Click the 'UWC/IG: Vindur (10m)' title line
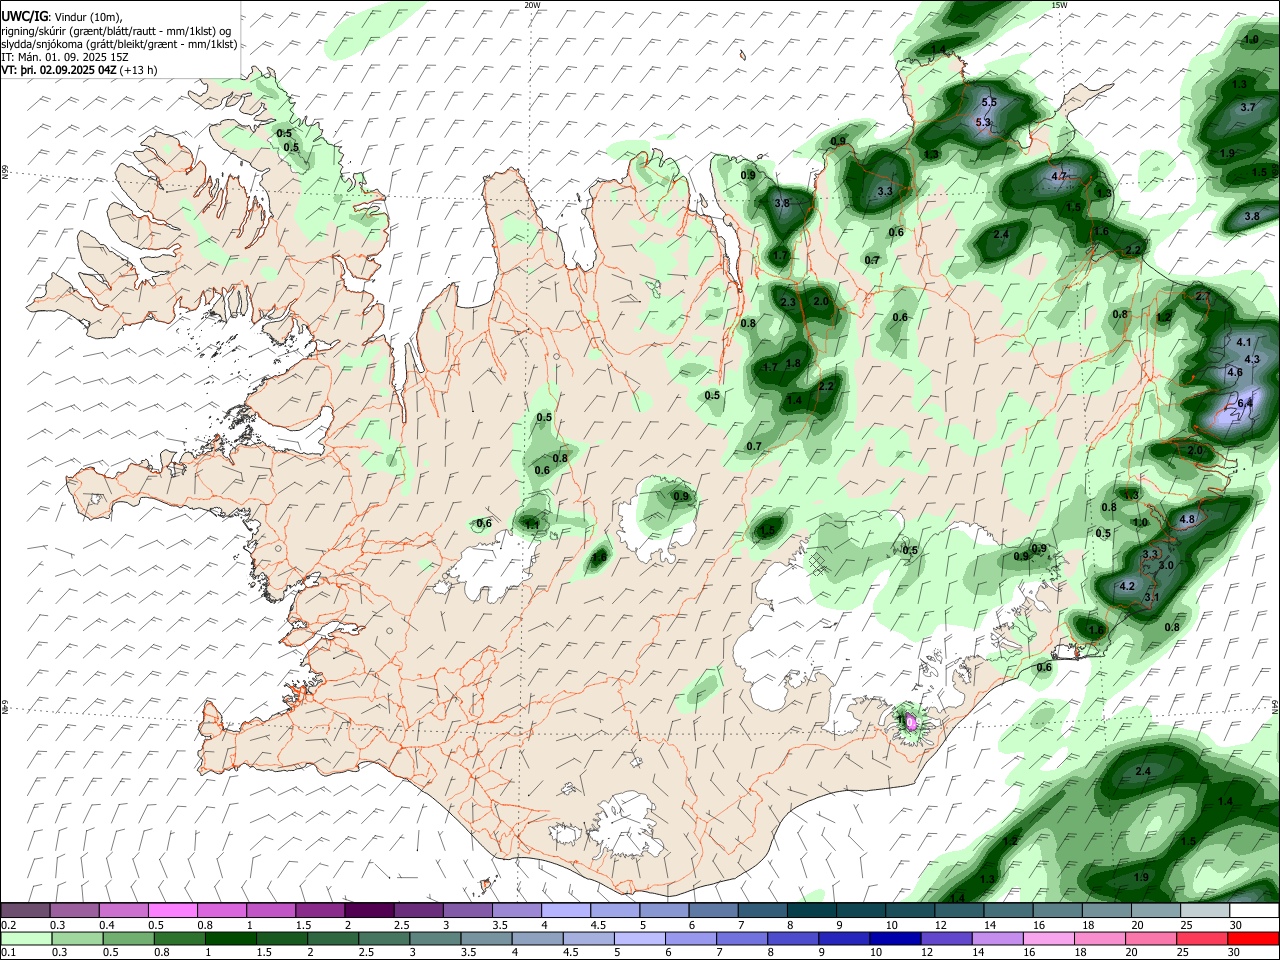This screenshot has height=960, width=1280. (x=61, y=16)
